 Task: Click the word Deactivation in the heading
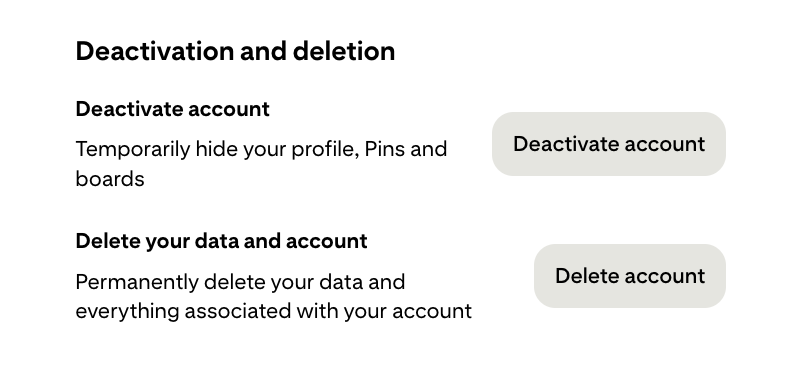pos(155,51)
